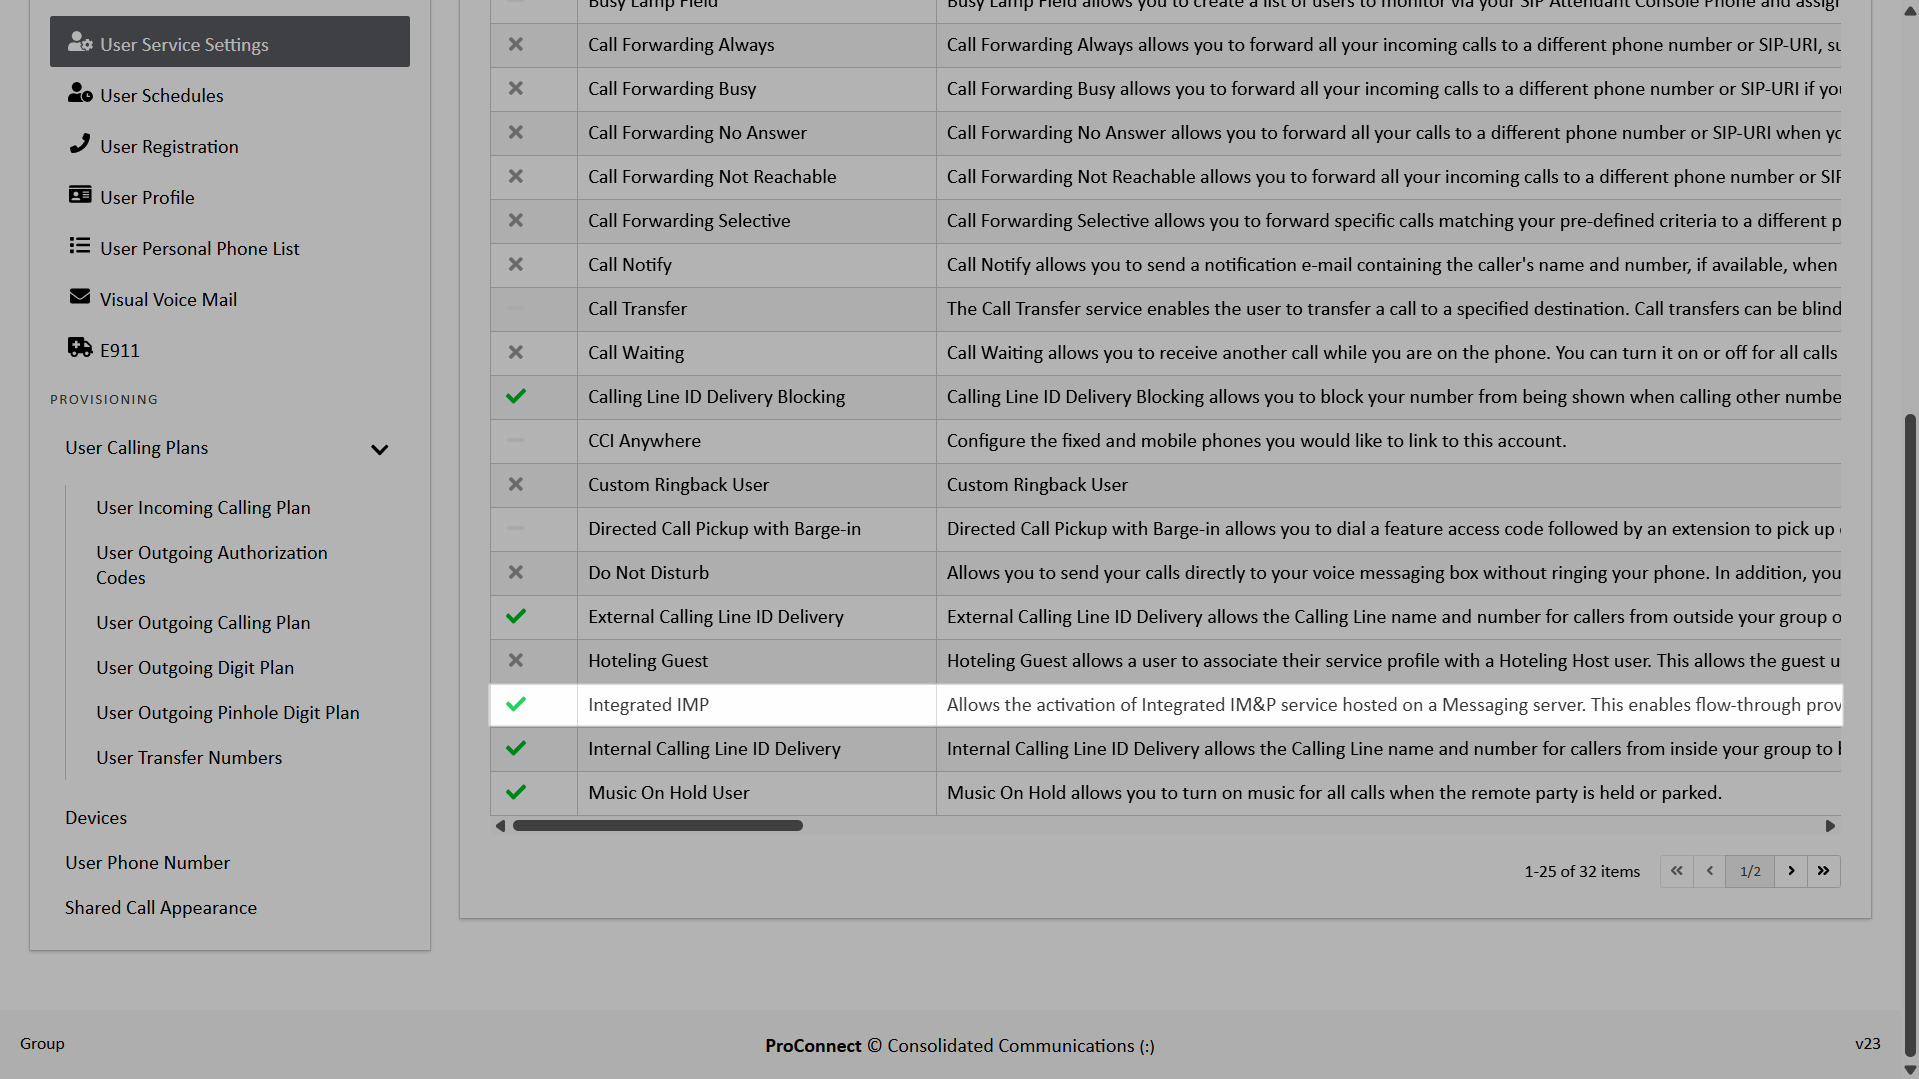Click the User Service Settings gear-user icon

[x=80, y=42]
